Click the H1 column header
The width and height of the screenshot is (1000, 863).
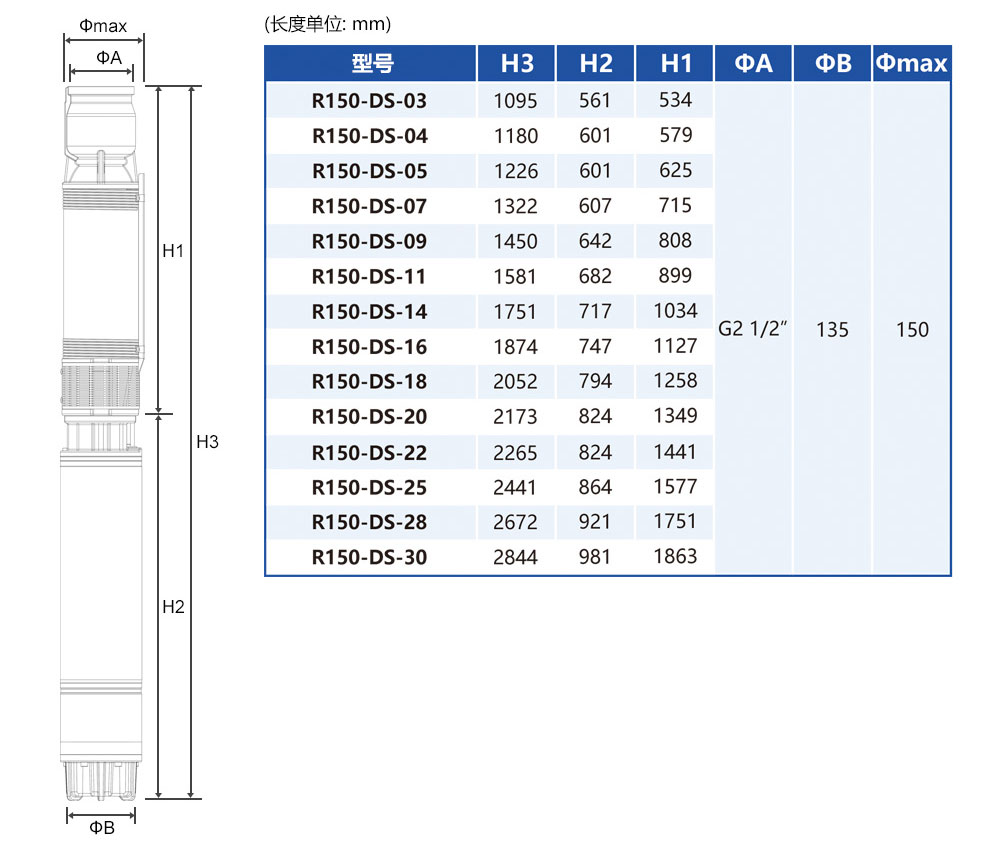click(x=676, y=64)
